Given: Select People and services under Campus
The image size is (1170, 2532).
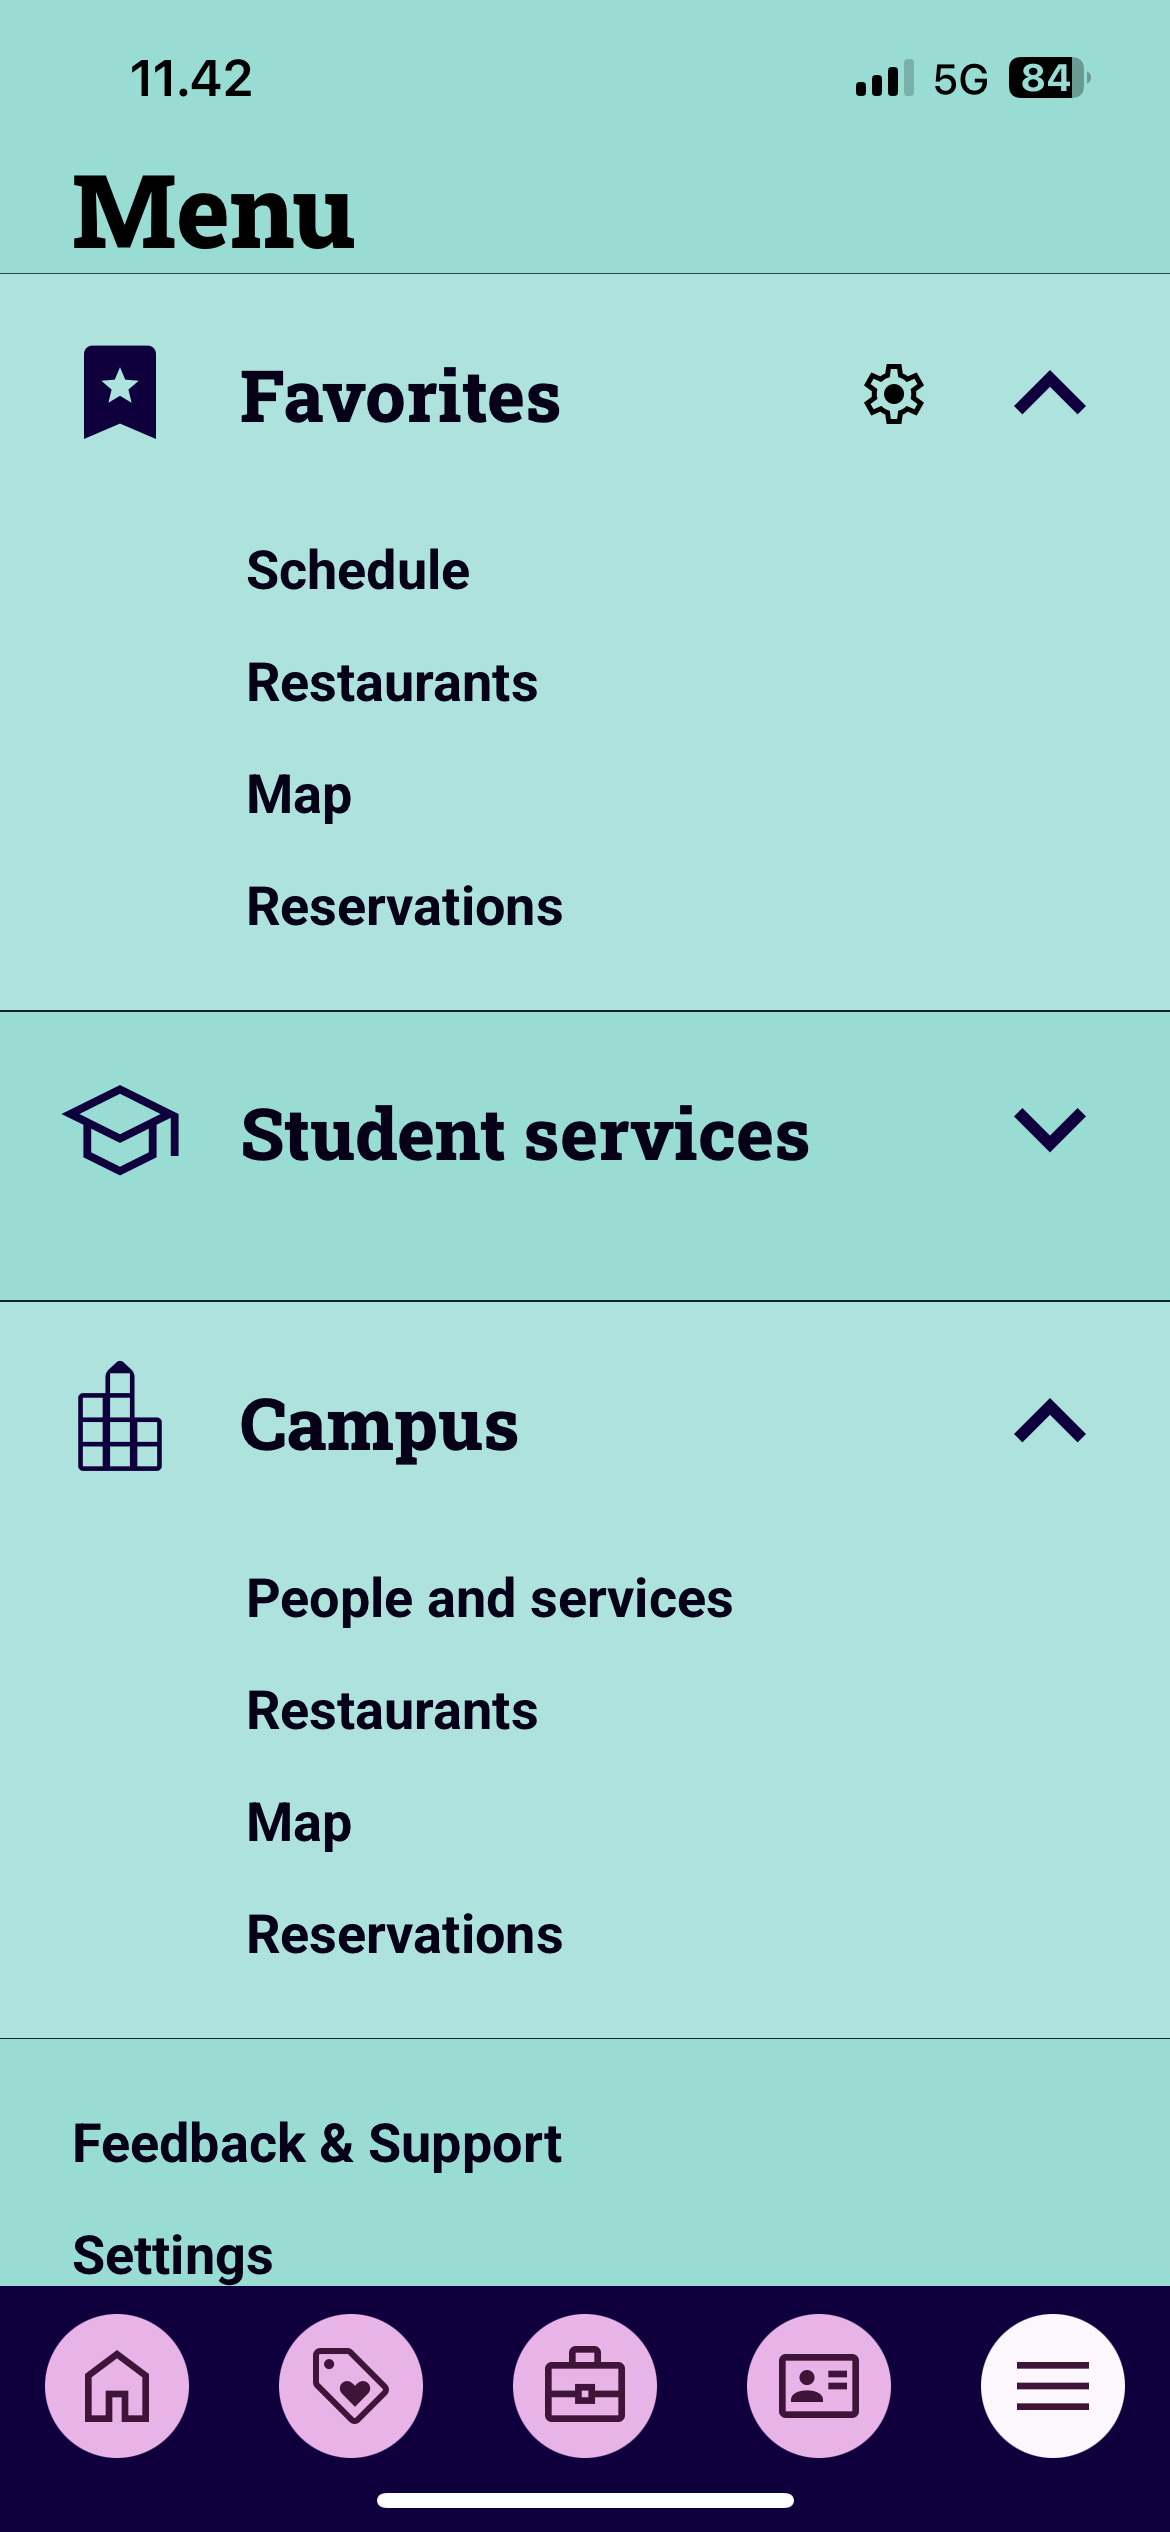Looking at the screenshot, I should tap(489, 1598).
